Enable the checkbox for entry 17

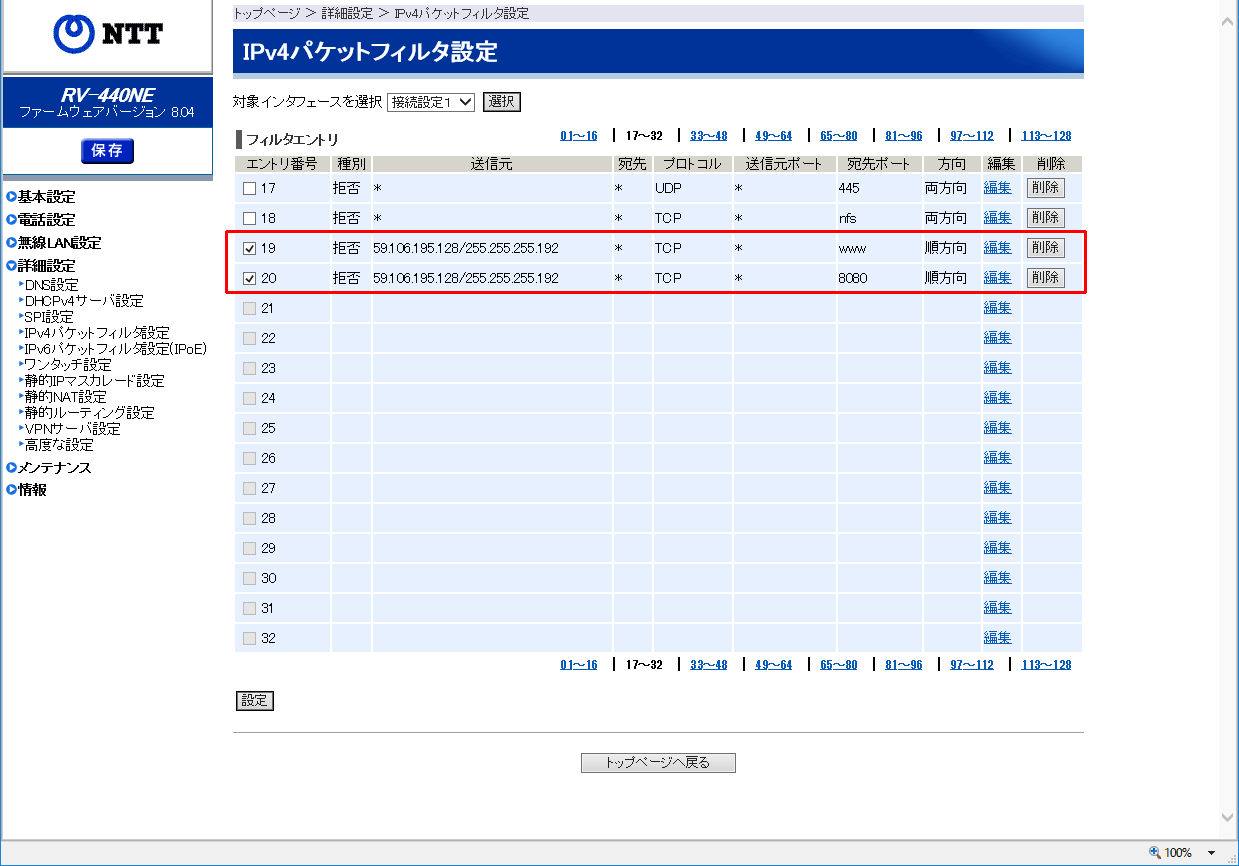(250, 188)
